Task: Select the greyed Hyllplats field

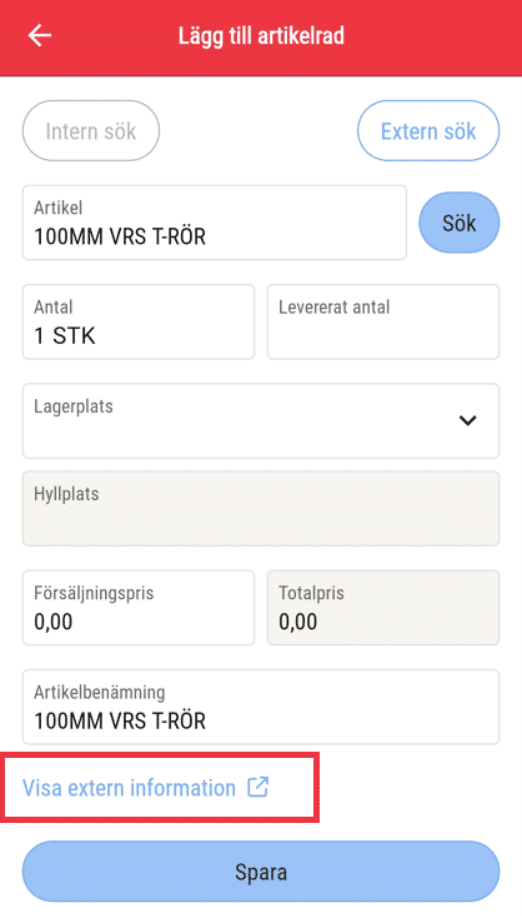Action: tap(261, 508)
